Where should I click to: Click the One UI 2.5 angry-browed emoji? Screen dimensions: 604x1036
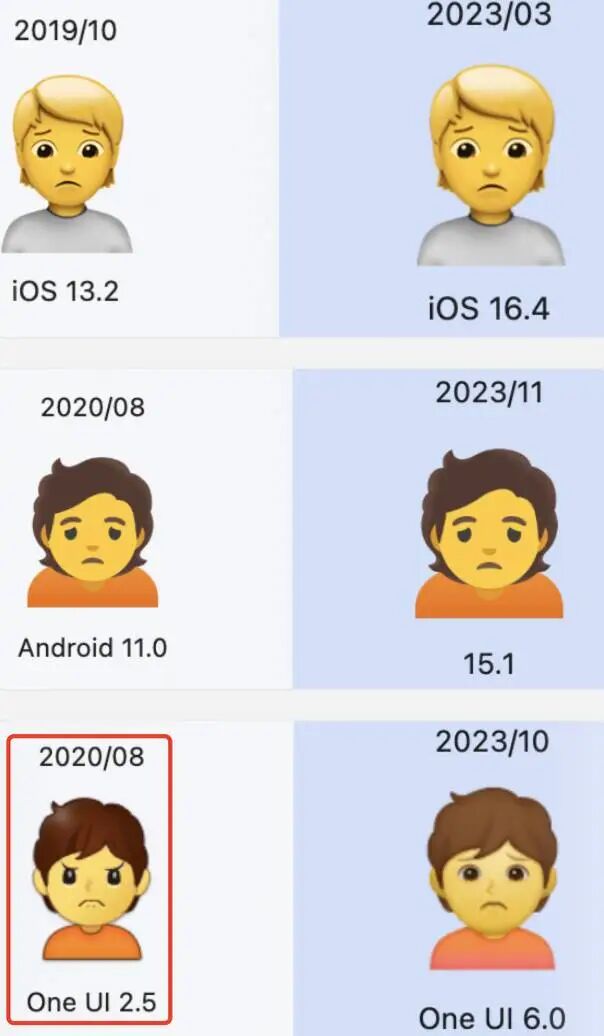[92, 879]
